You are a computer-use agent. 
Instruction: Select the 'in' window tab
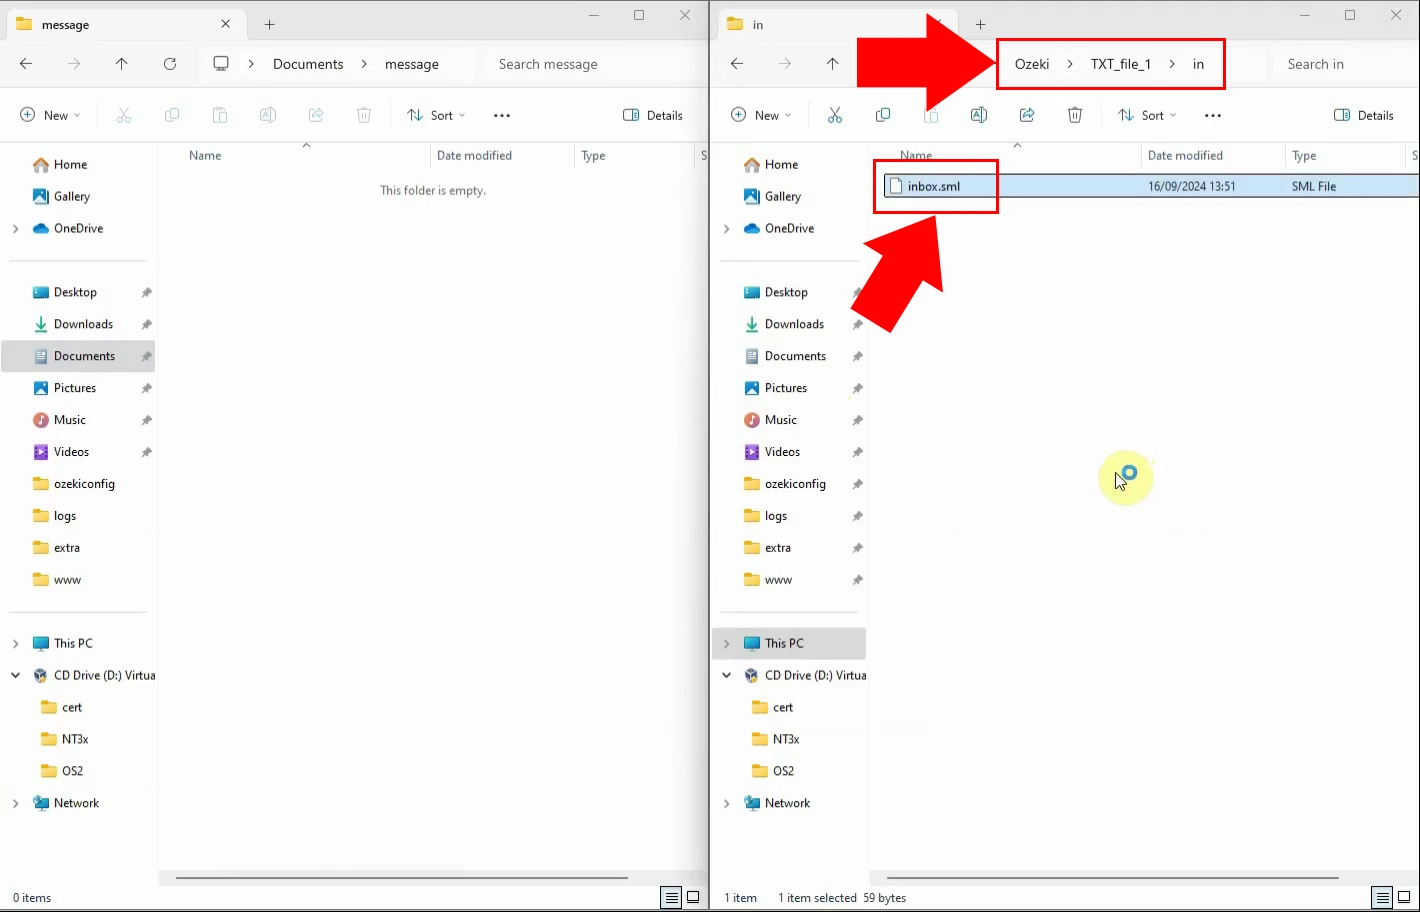coord(836,24)
